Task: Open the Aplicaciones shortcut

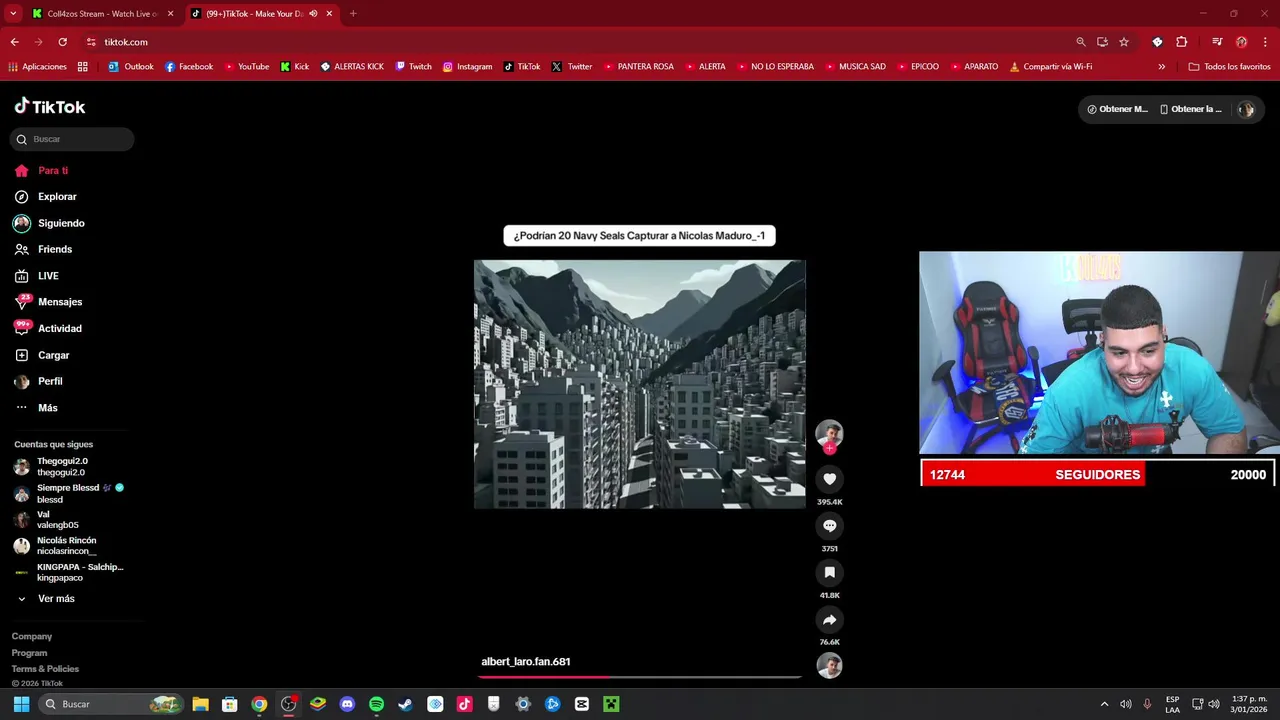Action: [37, 67]
